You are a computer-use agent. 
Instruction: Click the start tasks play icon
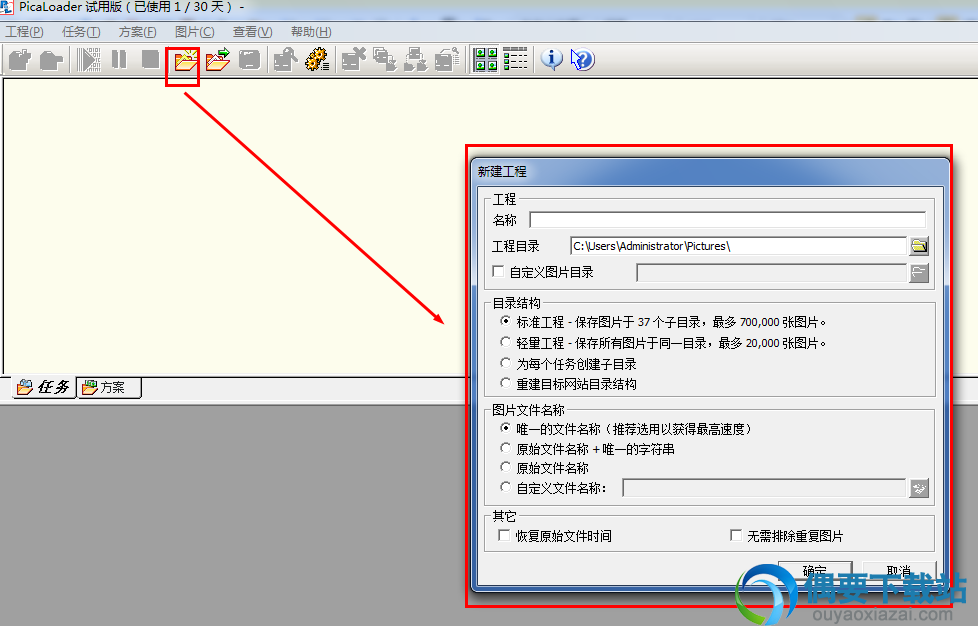click(89, 60)
